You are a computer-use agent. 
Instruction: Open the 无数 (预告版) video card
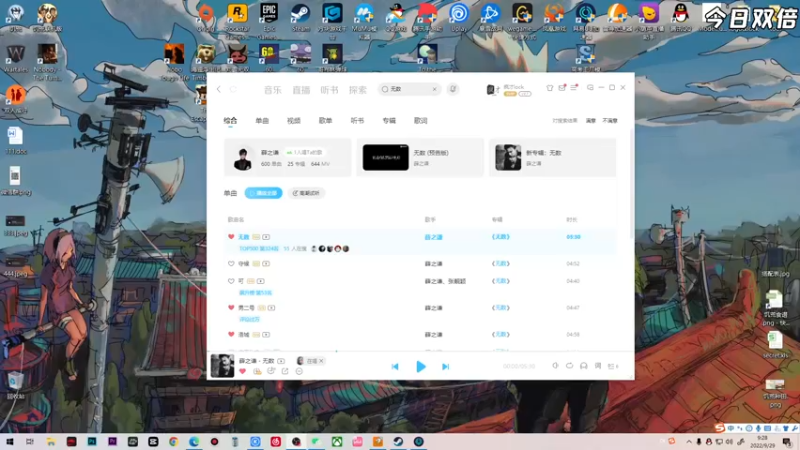(x=420, y=157)
